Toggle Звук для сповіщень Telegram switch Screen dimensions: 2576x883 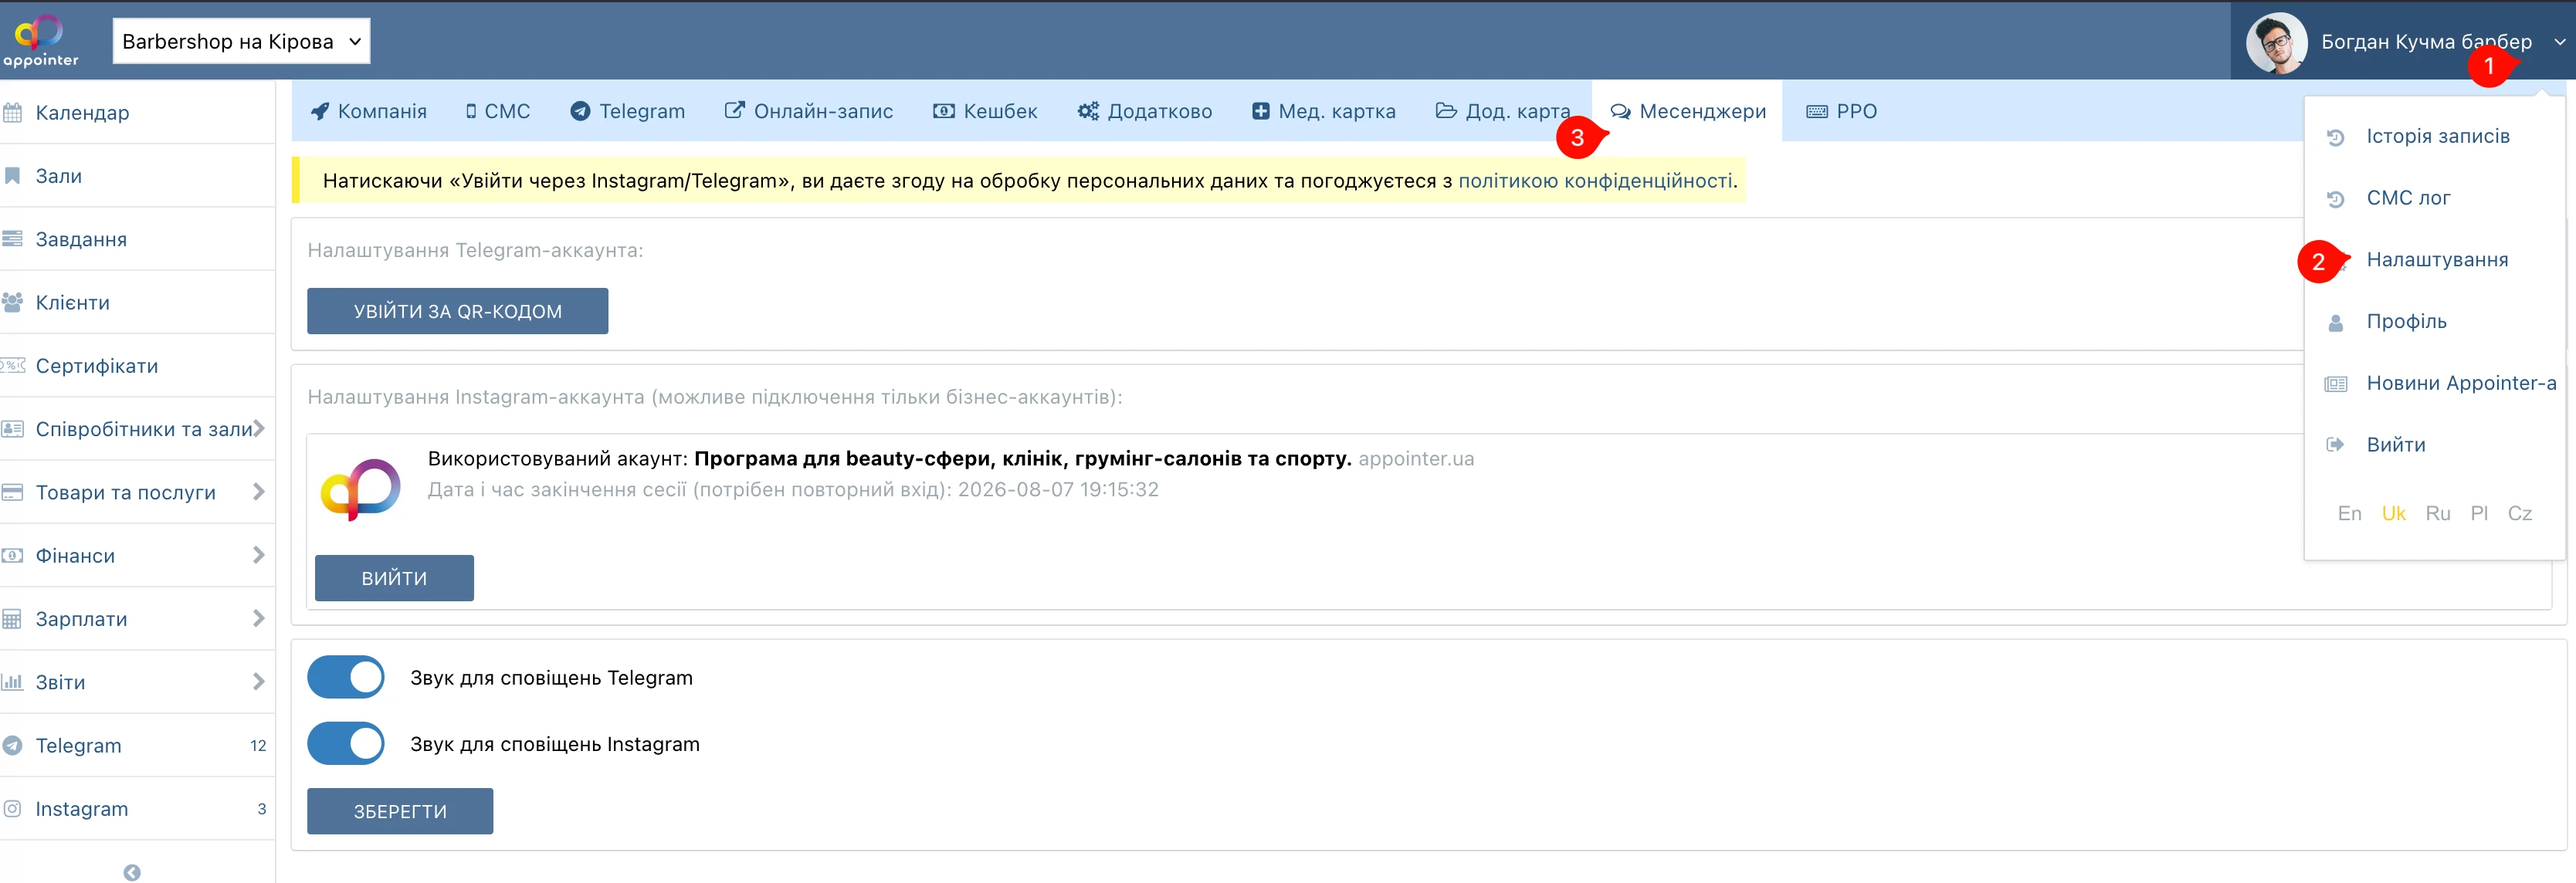(346, 677)
